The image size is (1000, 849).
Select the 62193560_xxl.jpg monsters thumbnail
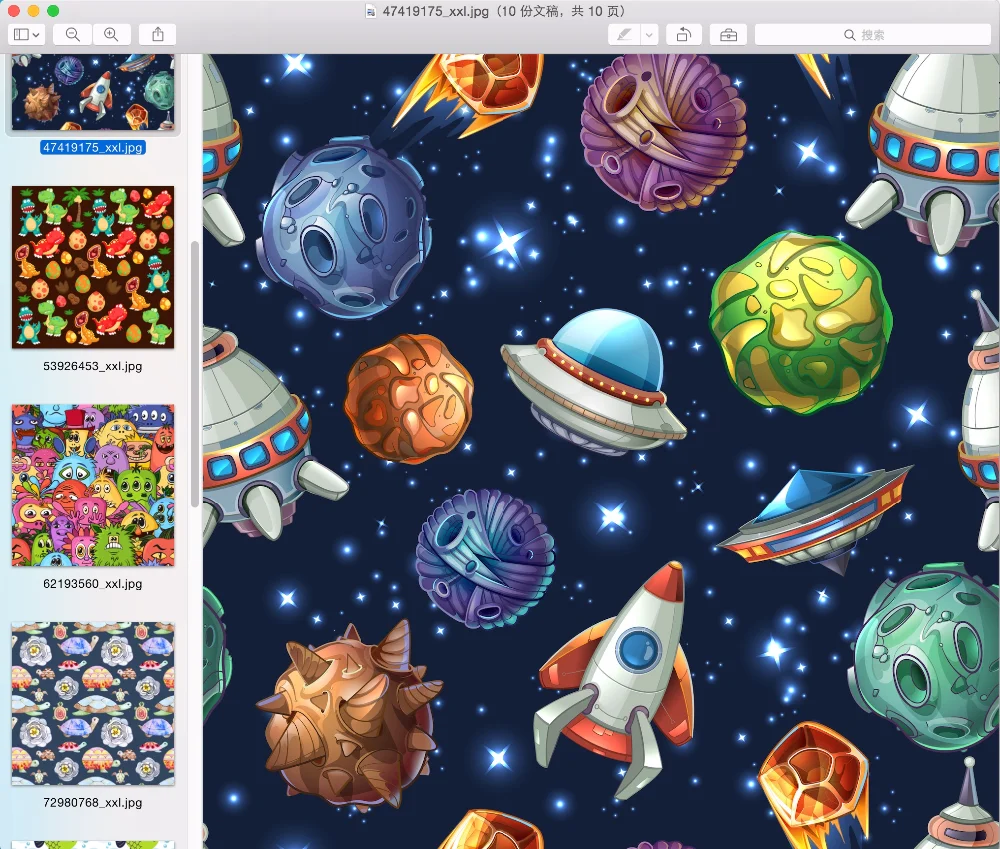tap(93, 485)
